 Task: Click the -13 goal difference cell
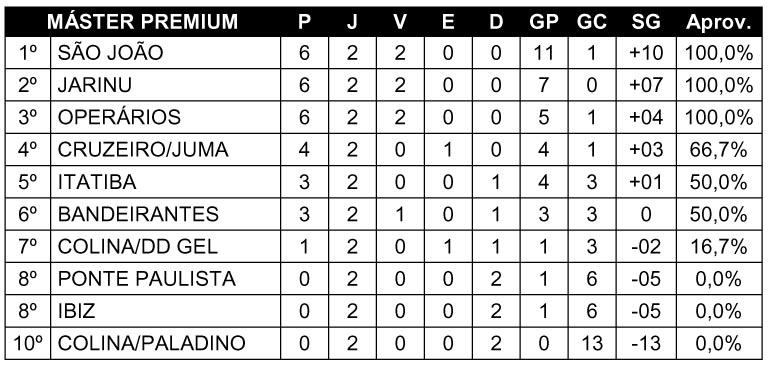646,343
